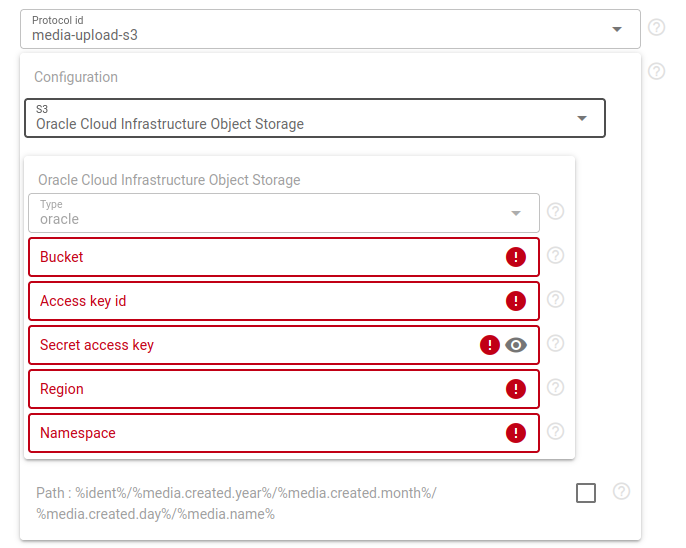Show the secret access key with eye icon
The width and height of the screenshot is (686, 548).
click(516, 345)
